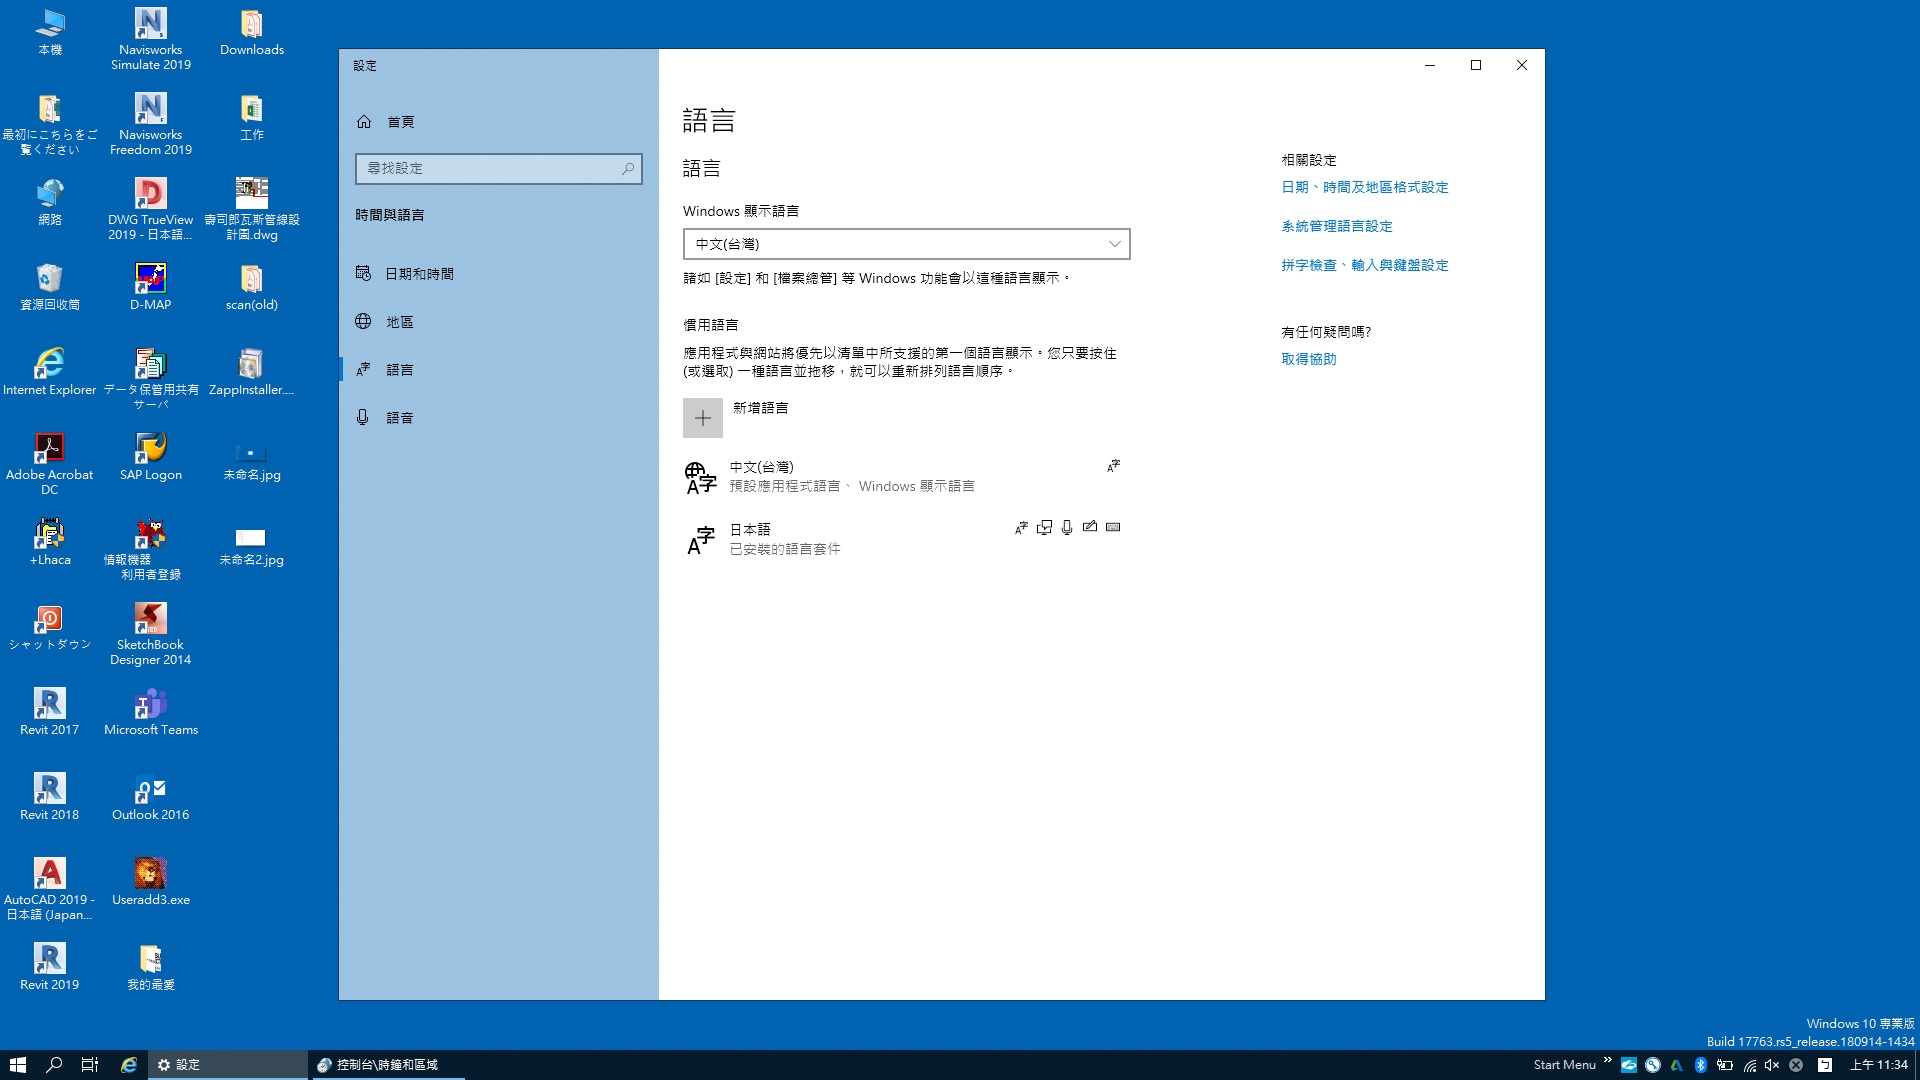Select AutoCAD 2019 desktop icon

tap(49, 890)
